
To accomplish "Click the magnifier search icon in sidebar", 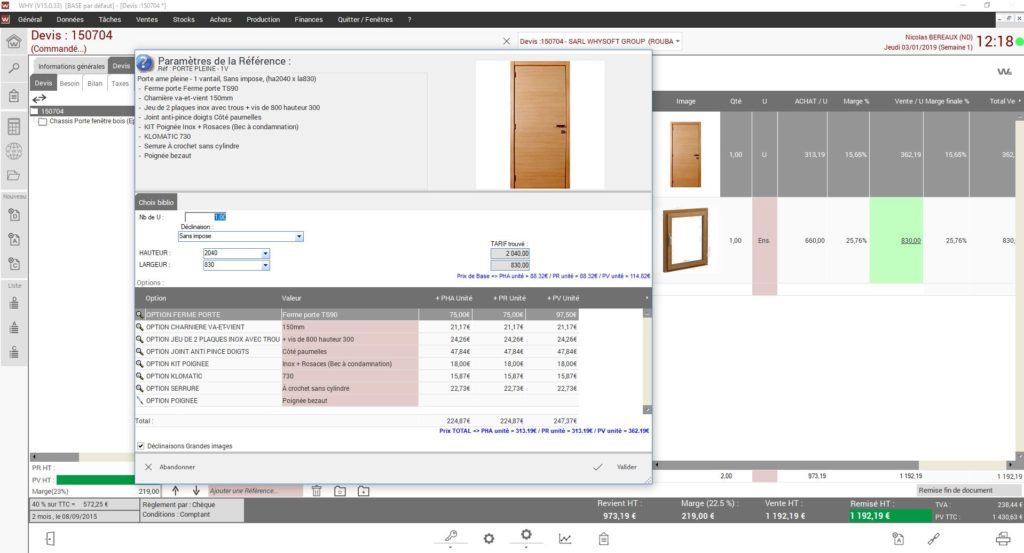I will (x=14, y=68).
